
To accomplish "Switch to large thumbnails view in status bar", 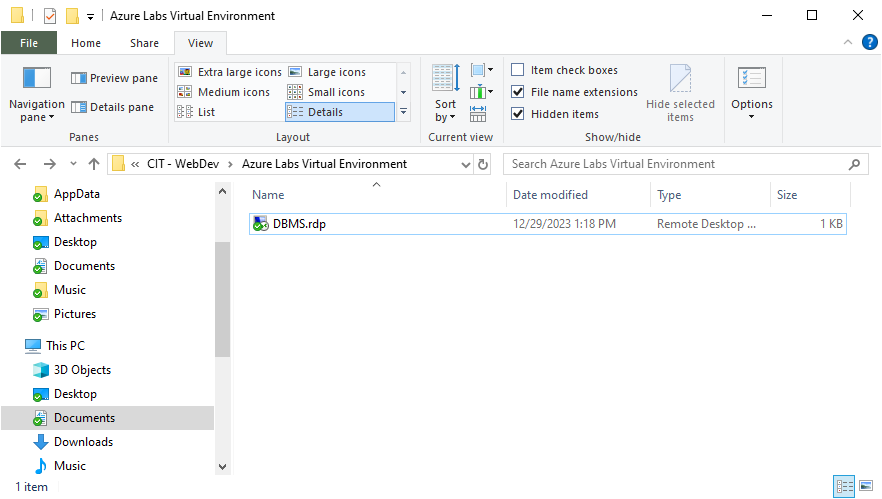I will tap(866, 486).
